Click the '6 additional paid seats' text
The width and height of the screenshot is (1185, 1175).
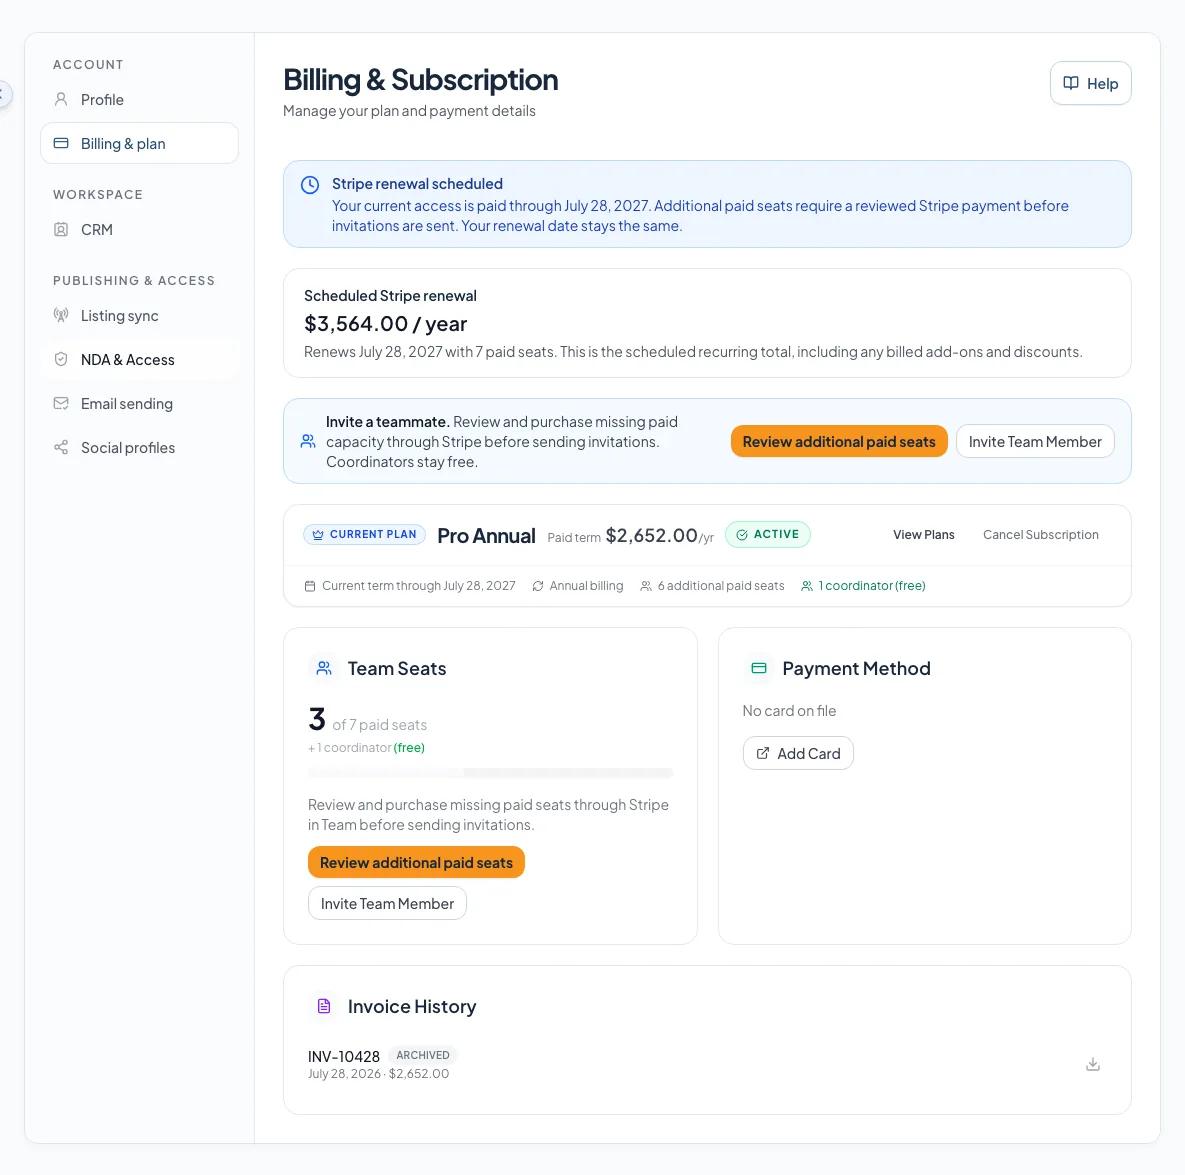(720, 586)
